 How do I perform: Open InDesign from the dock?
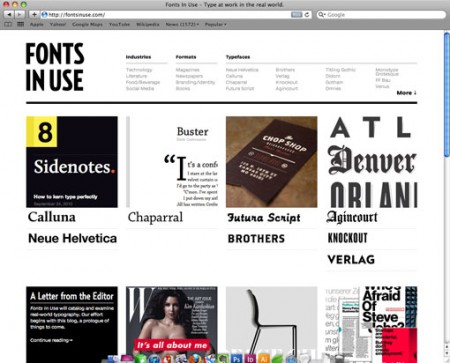[x=250, y=359]
